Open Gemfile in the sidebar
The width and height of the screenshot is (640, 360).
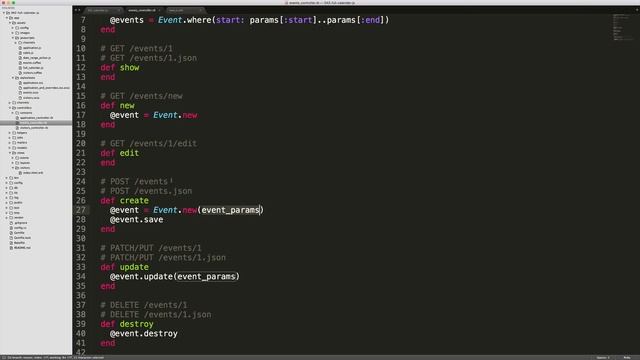19,233
